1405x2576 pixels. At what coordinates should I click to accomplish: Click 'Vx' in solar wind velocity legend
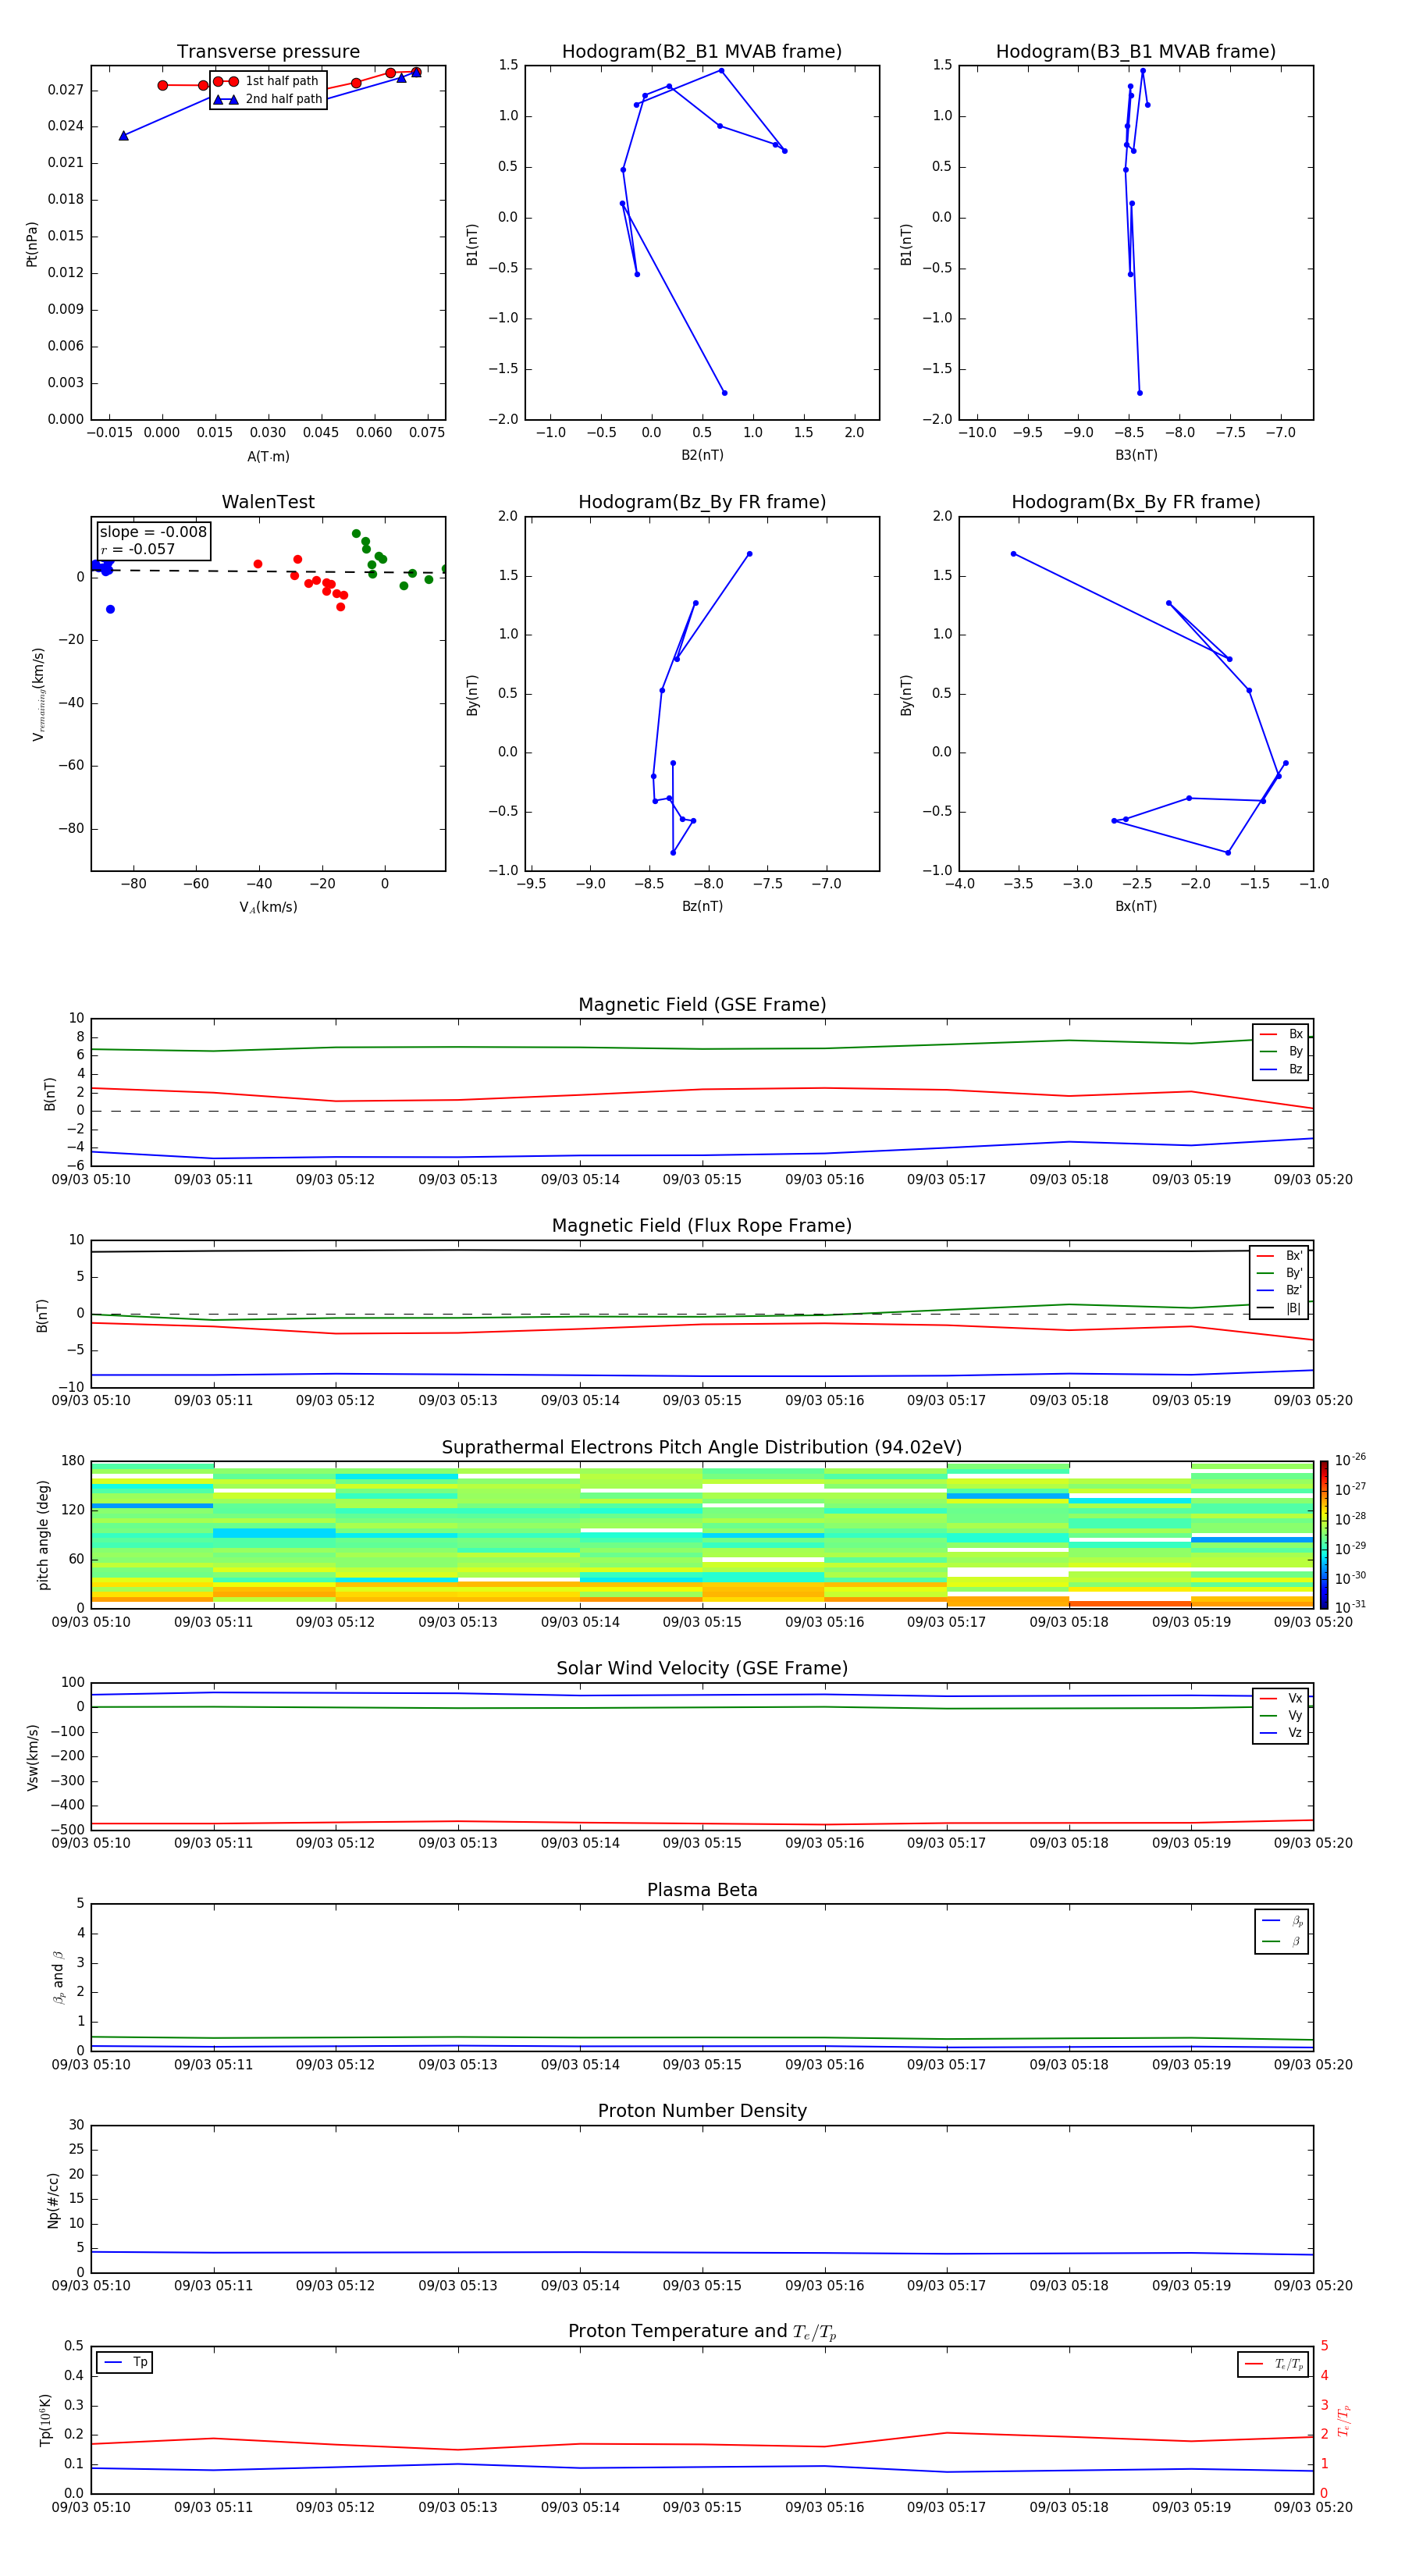pos(1295,1698)
